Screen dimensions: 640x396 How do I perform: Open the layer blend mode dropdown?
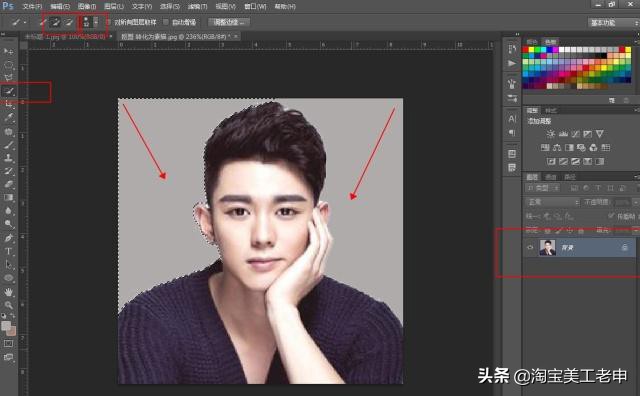coord(553,202)
